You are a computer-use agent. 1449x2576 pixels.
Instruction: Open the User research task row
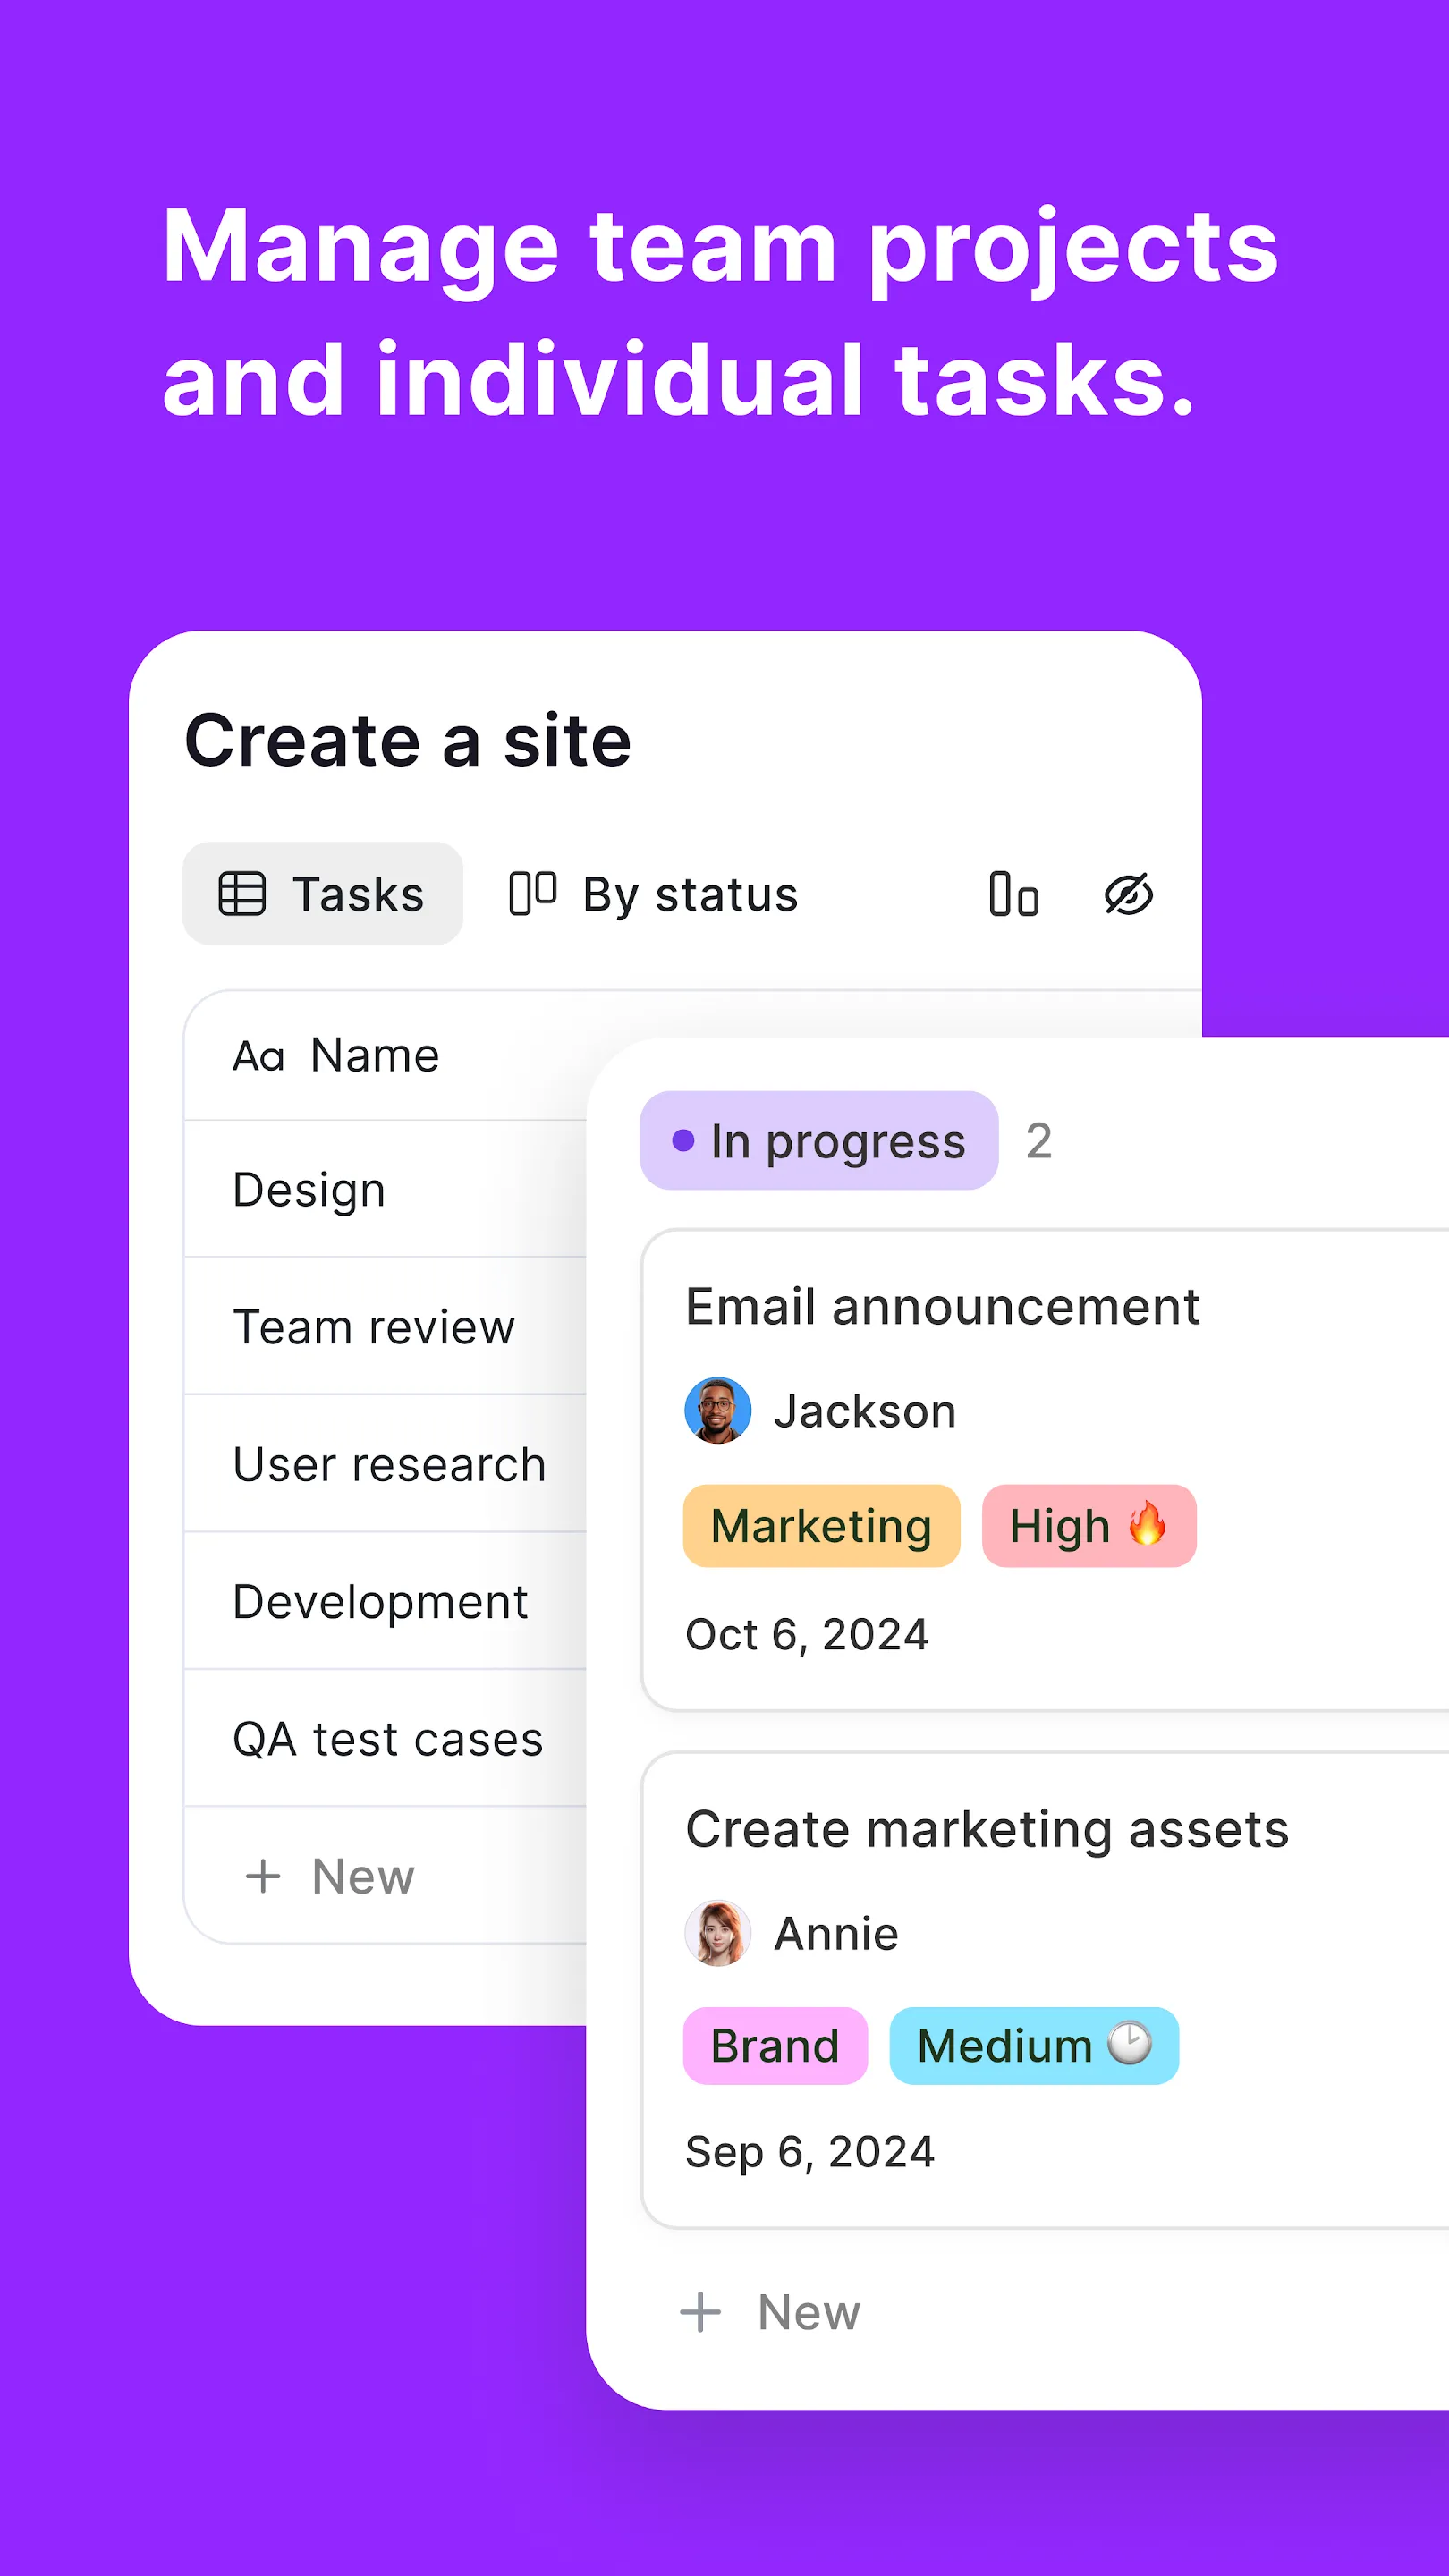tap(386, 1463)
